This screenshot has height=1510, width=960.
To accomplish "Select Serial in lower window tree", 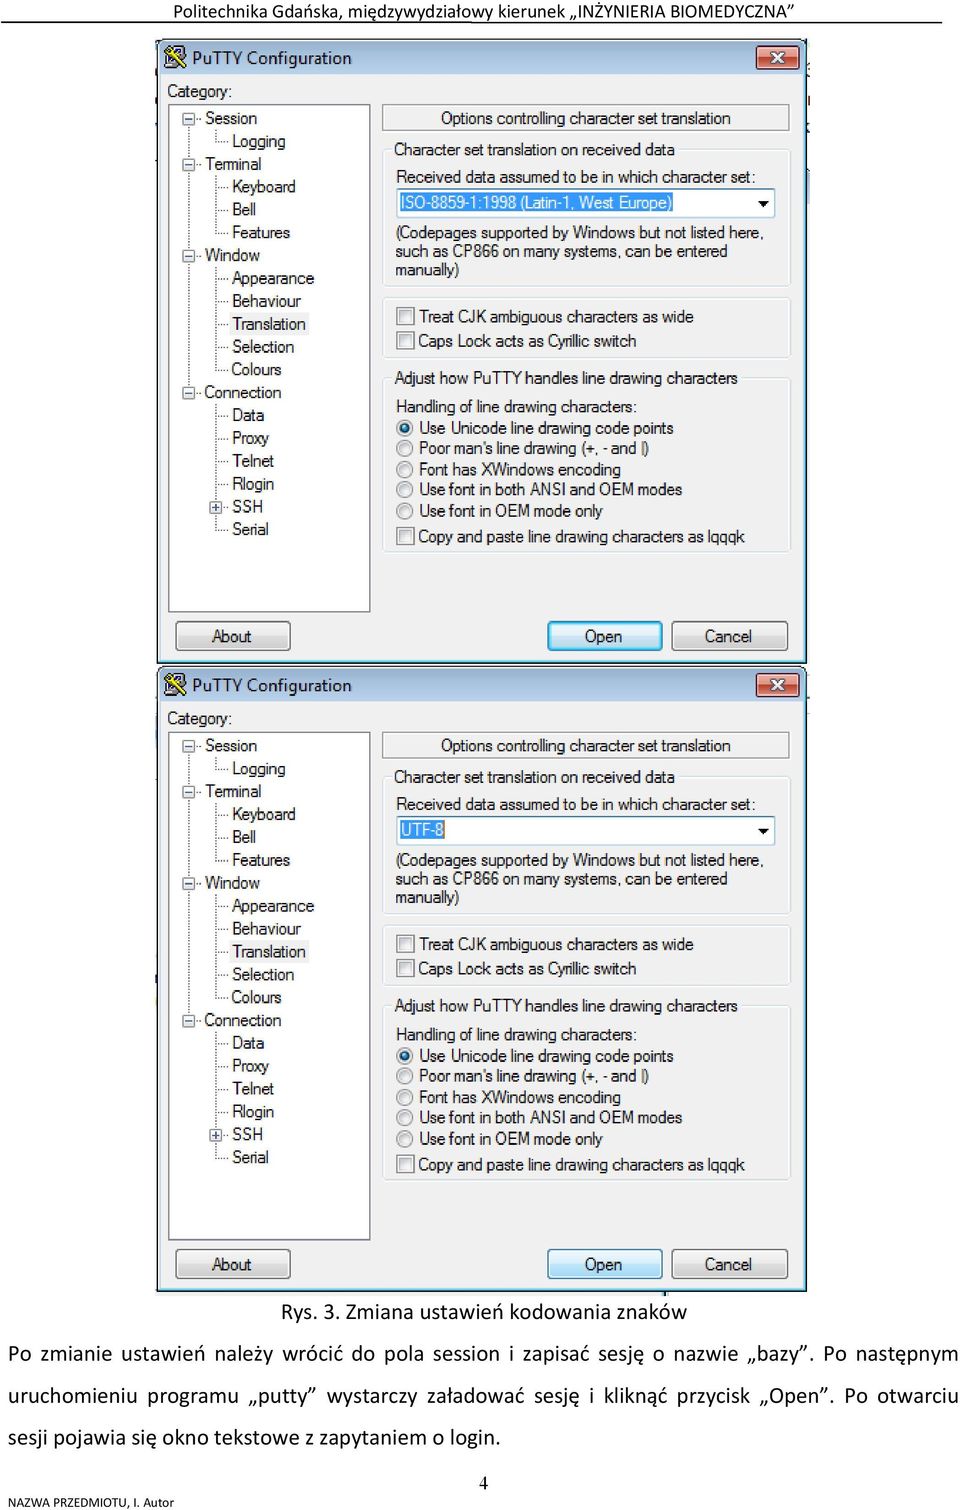I will coord(250,1157).
